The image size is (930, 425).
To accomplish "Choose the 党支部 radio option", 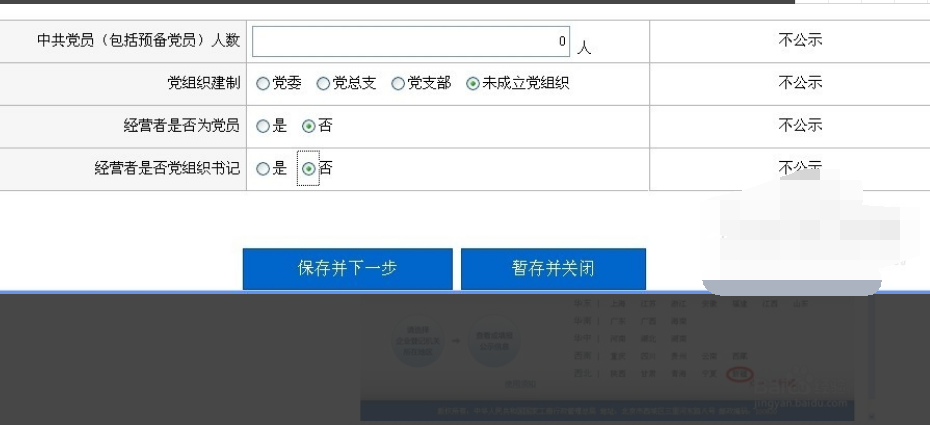I will [x=397, y=84].
